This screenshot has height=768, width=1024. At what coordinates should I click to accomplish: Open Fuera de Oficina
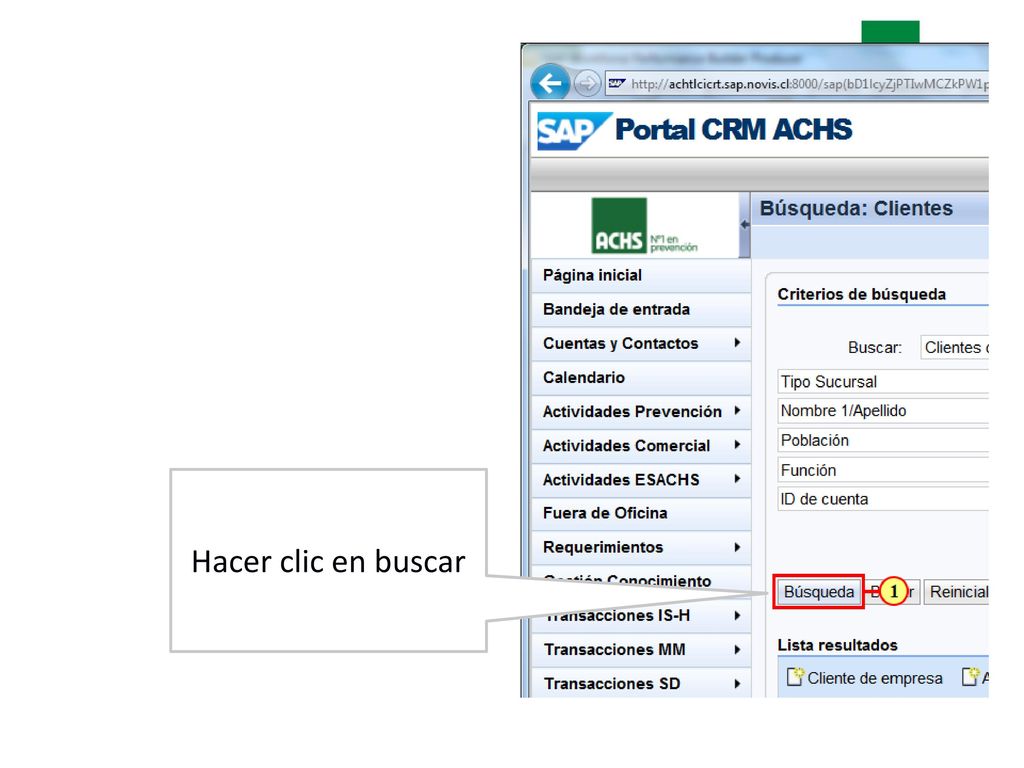[x=641, y=513]
